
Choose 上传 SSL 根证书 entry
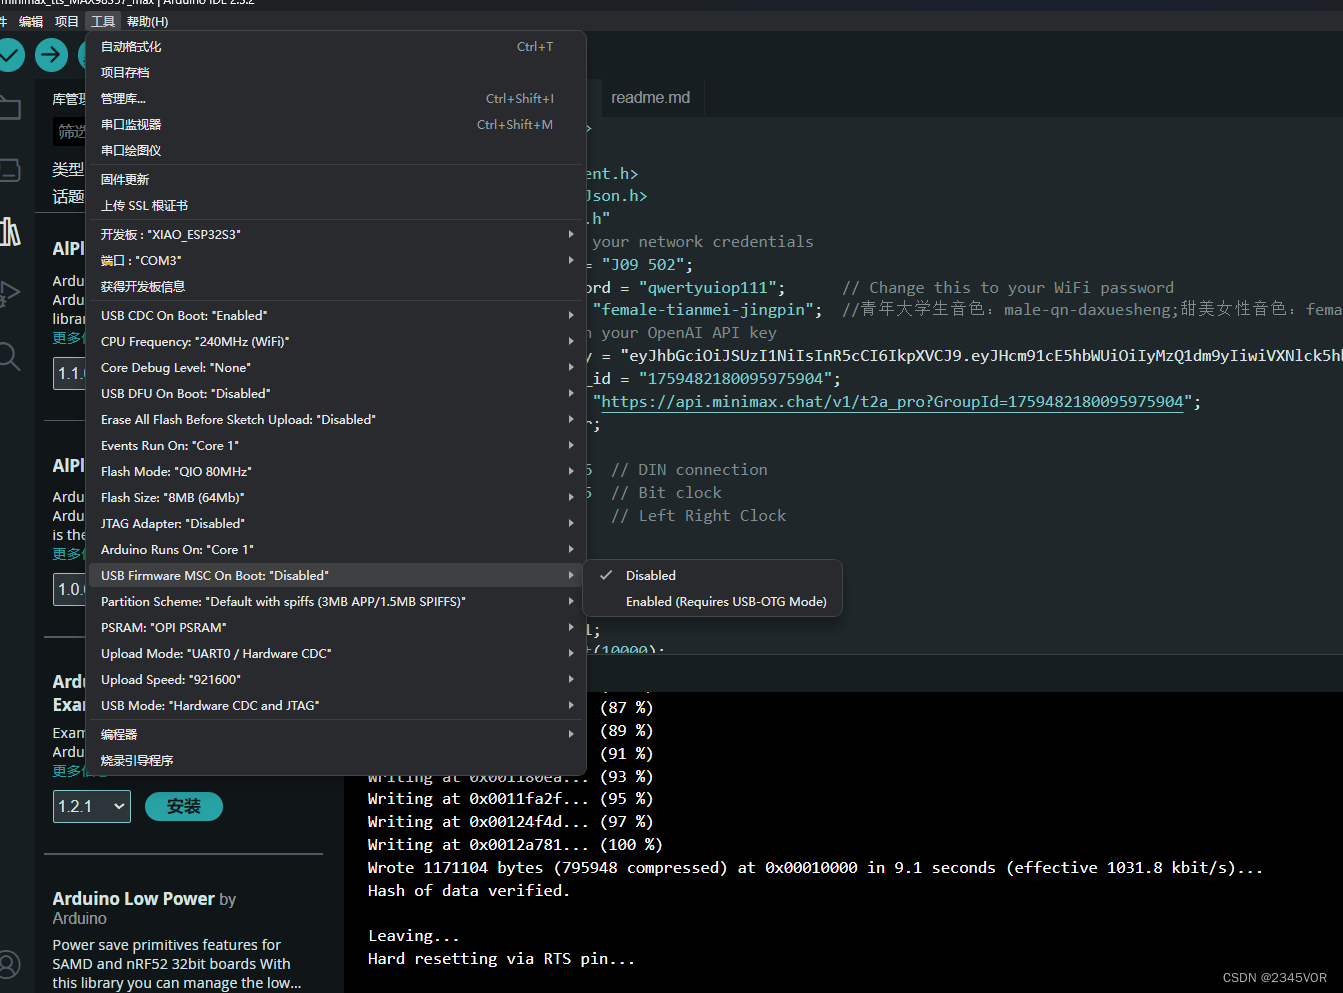pos(336,205)
